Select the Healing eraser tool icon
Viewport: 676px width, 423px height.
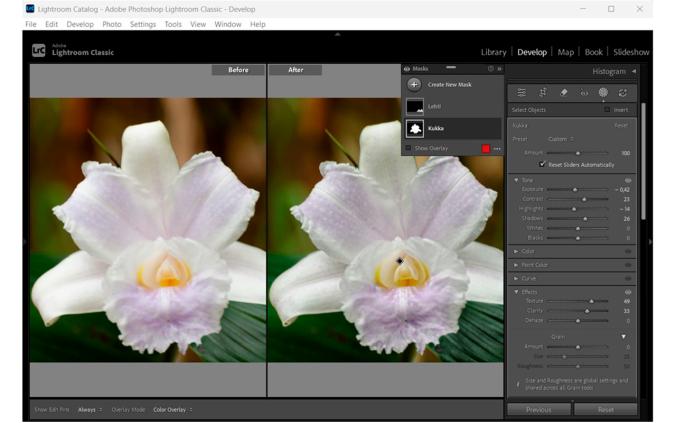pos(563,92)
